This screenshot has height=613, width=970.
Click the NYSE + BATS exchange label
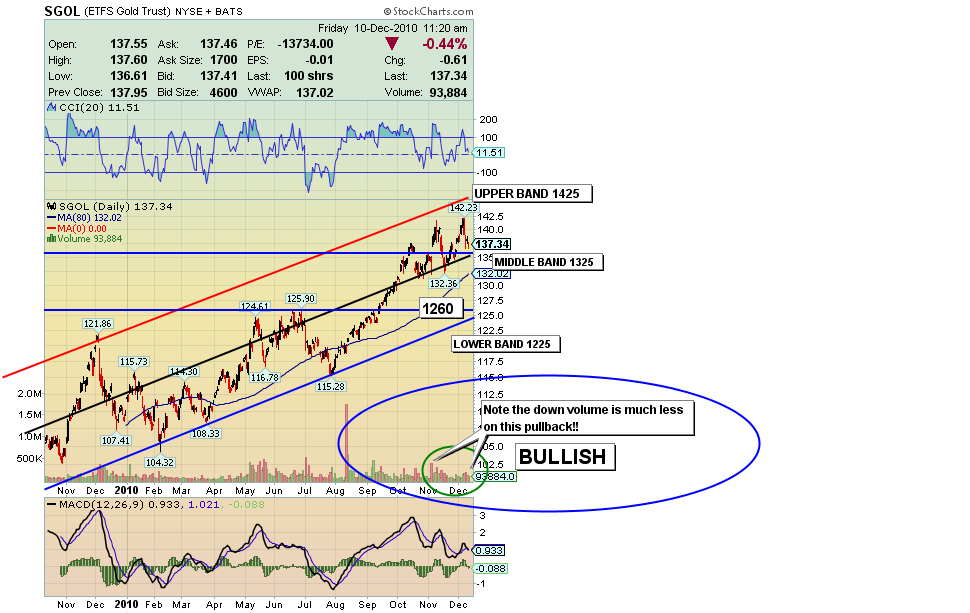click(x=208, y=11)
